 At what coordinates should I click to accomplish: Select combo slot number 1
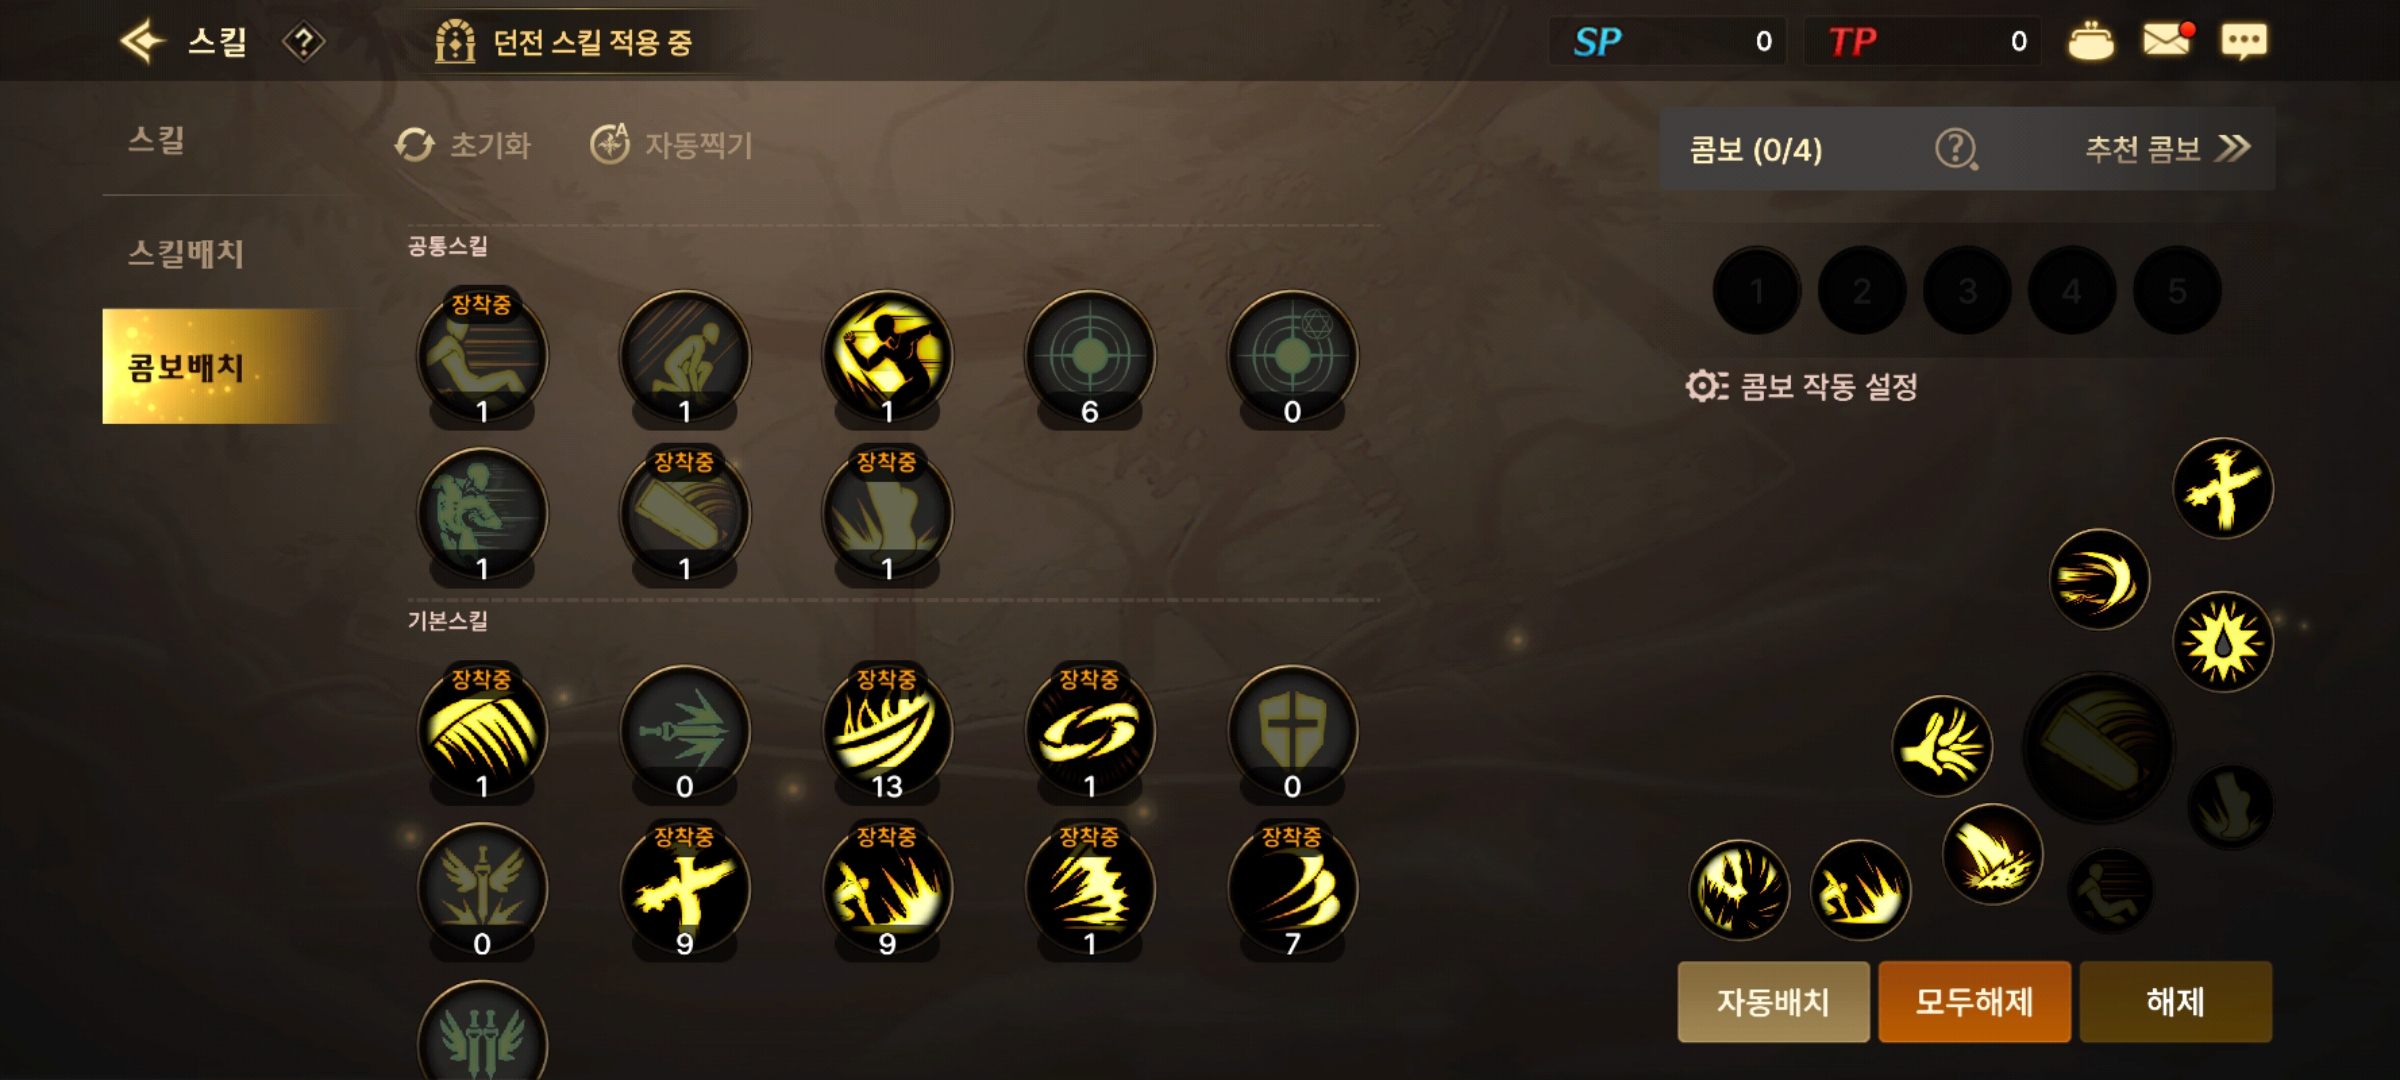(x=1757, y=291)
